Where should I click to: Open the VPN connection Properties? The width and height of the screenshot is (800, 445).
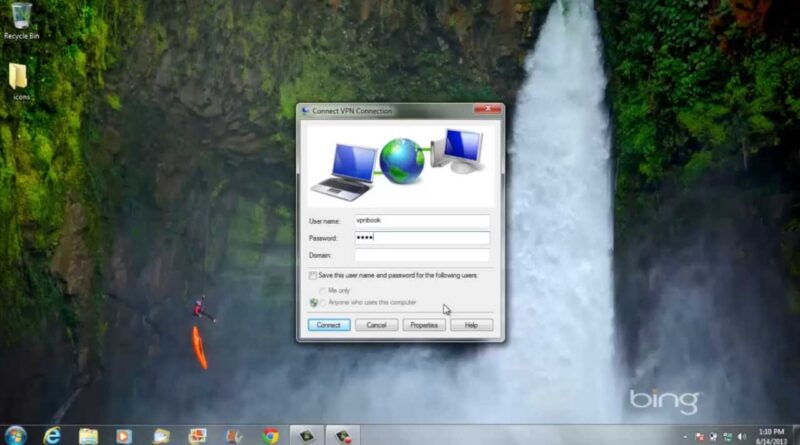[x=424, y=325]
